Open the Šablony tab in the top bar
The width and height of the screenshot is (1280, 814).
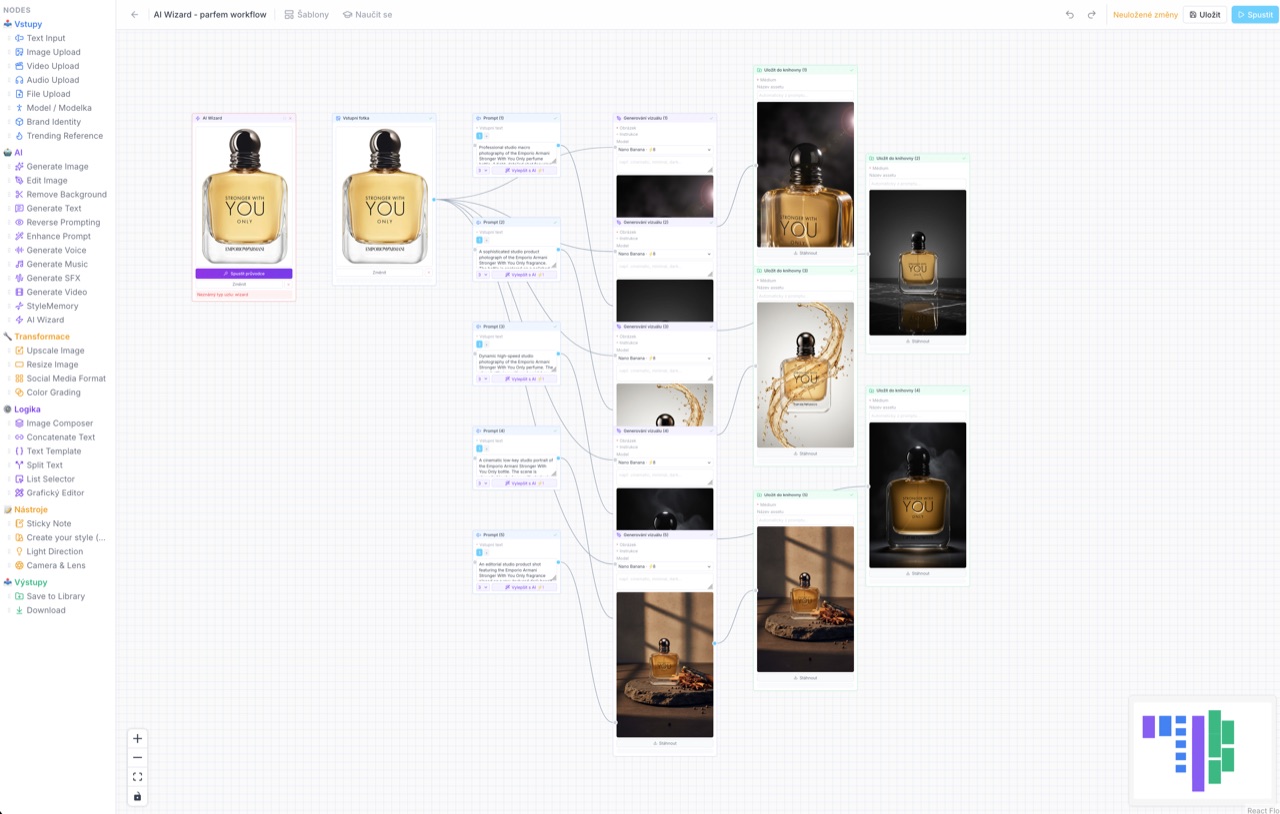306,15
